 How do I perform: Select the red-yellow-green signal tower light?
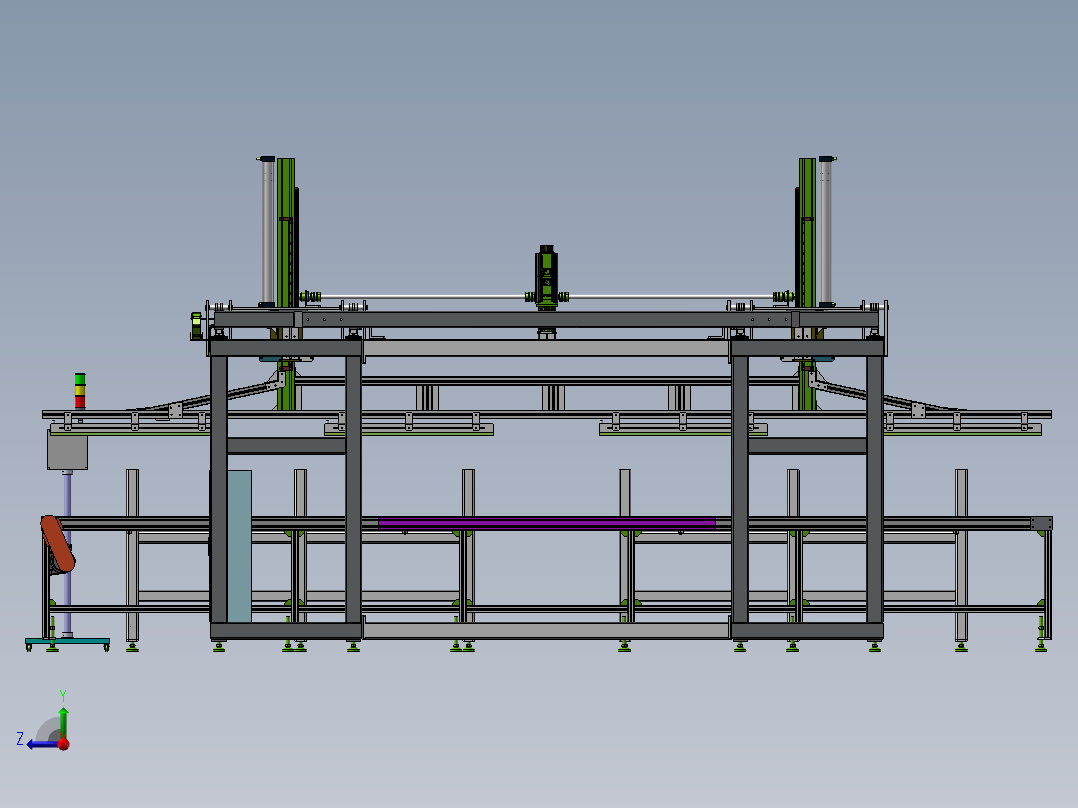(80, 391)
